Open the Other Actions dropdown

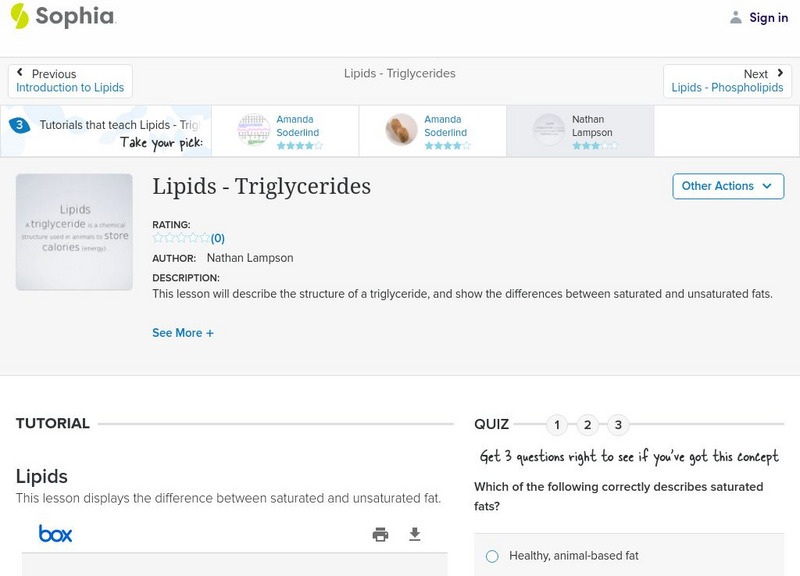pyautogui.click(x=726, y=186)
